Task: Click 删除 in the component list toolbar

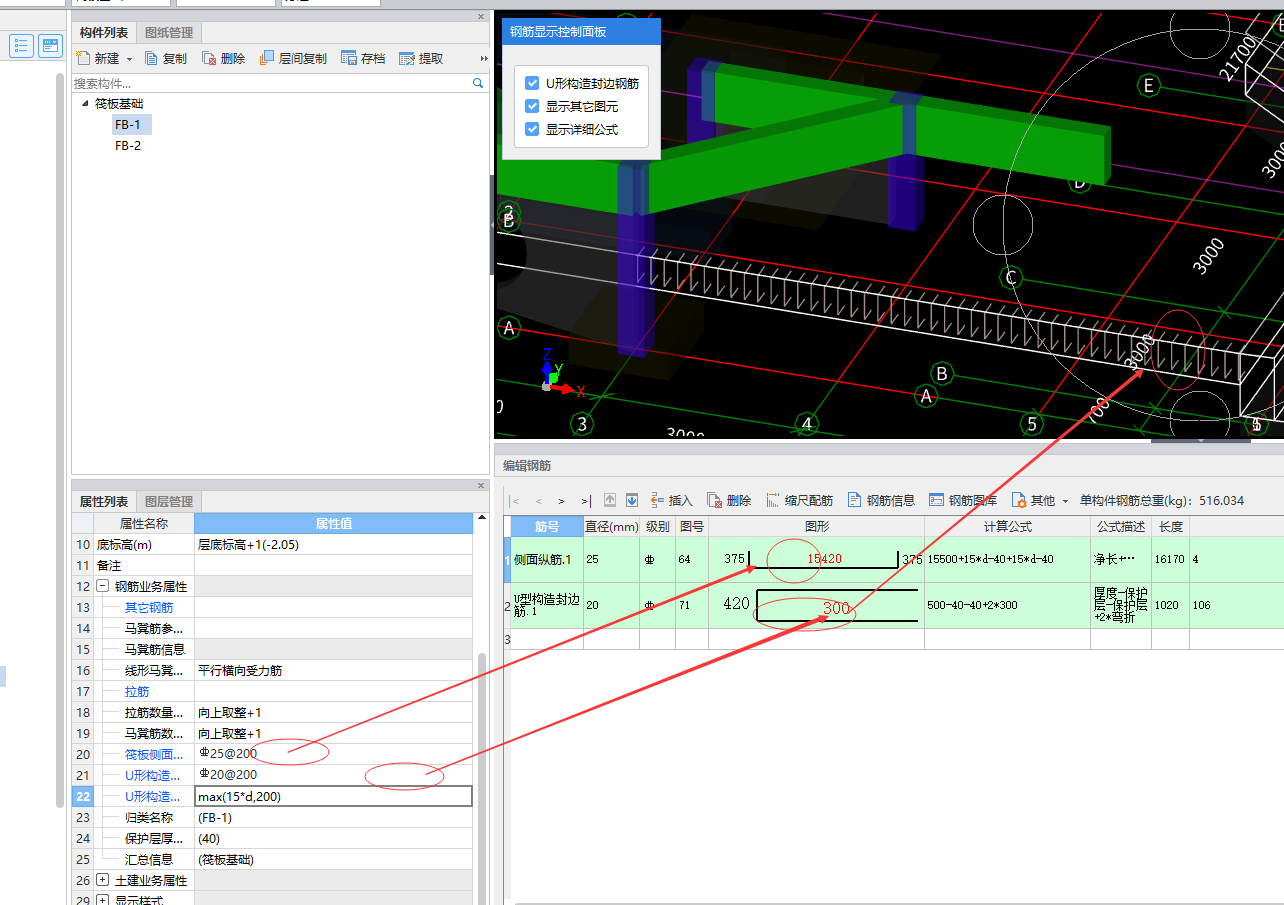Action: coord(223,59)
